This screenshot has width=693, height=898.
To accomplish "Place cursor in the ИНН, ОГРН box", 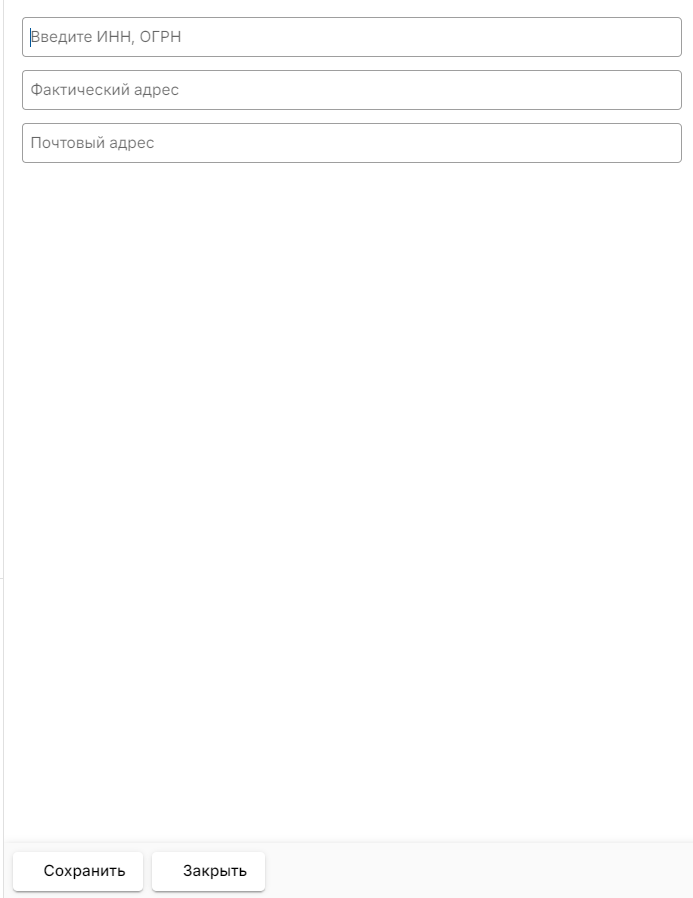I will point(352,37).
